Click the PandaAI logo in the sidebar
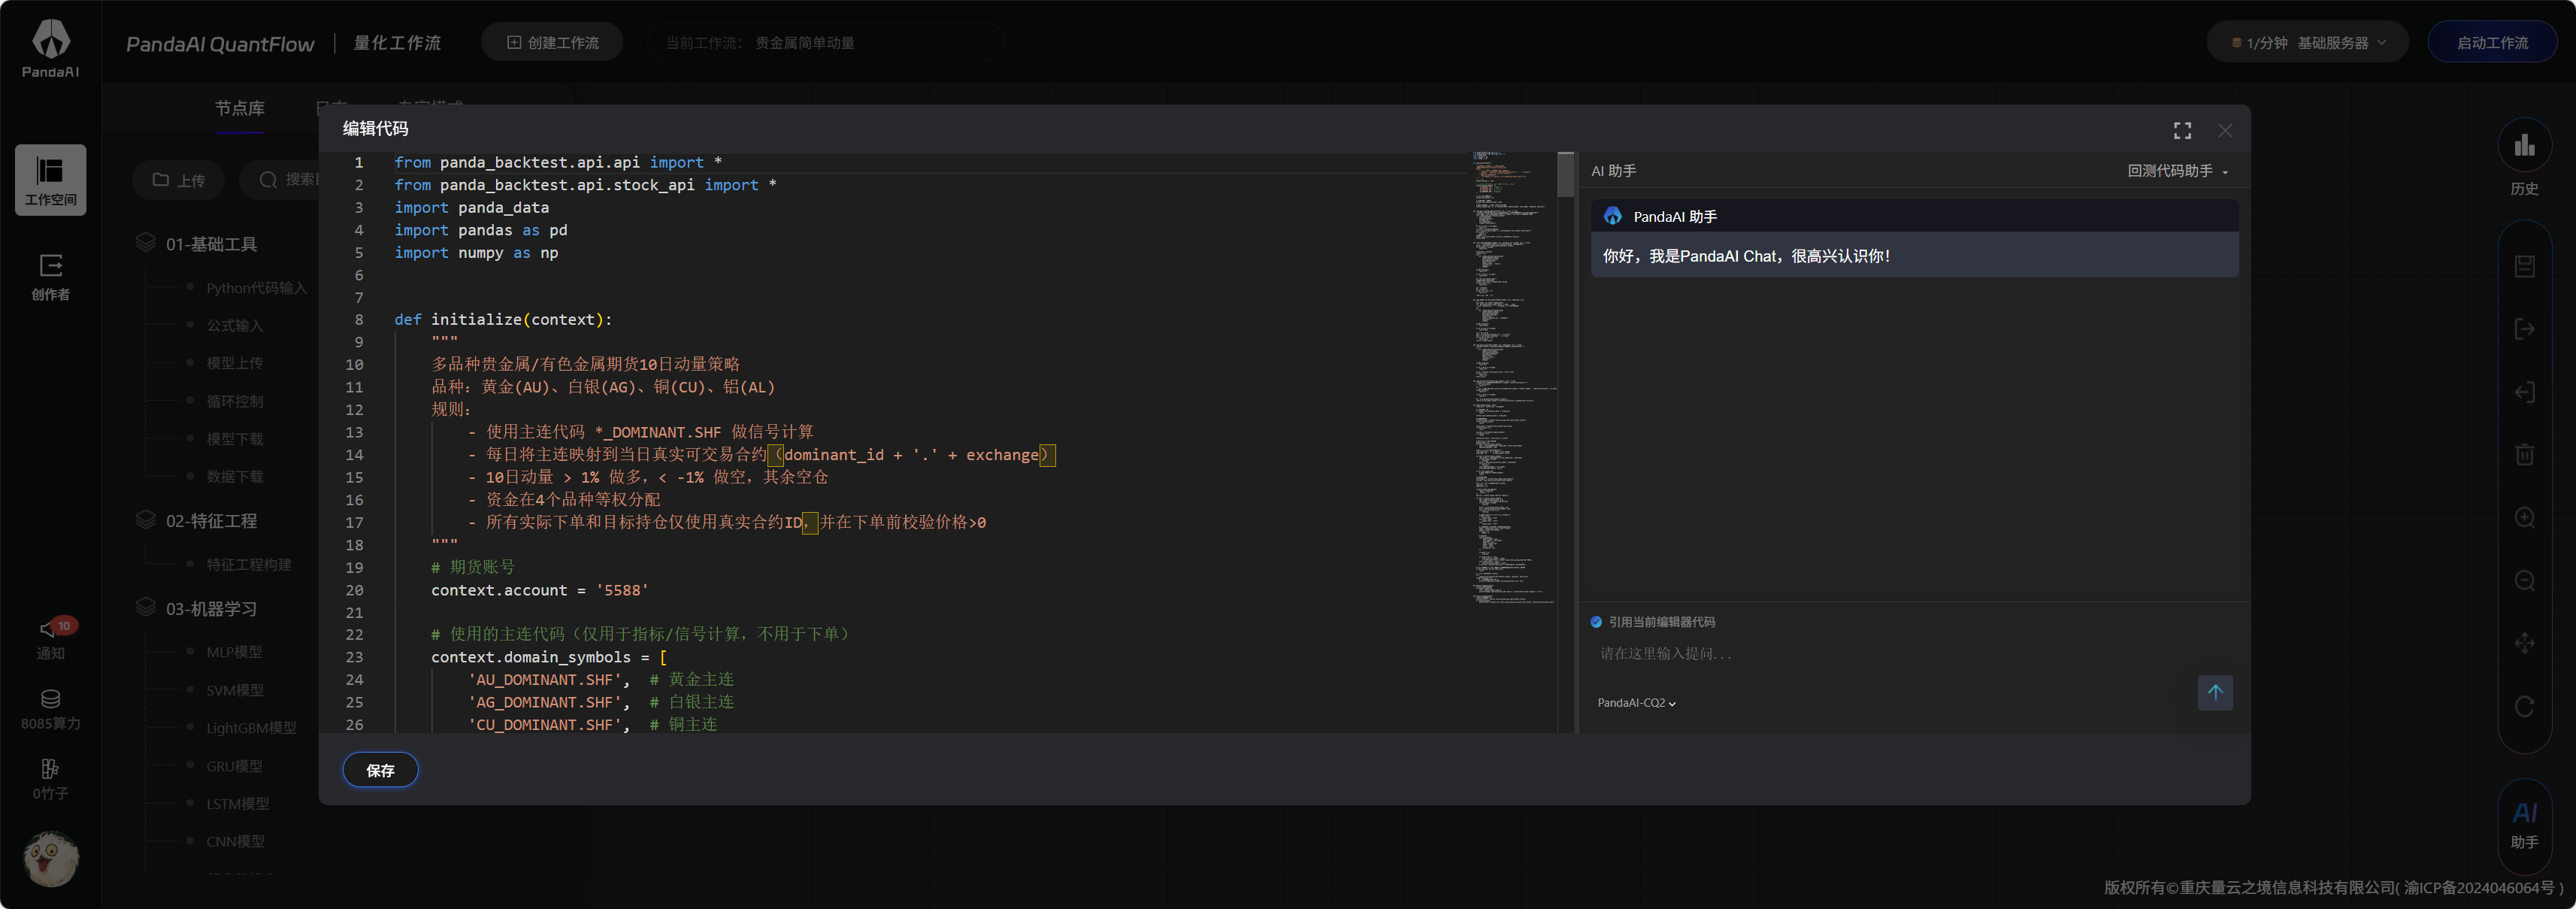The height and width of the screenshot is (909, 2576). click(51, 48)
